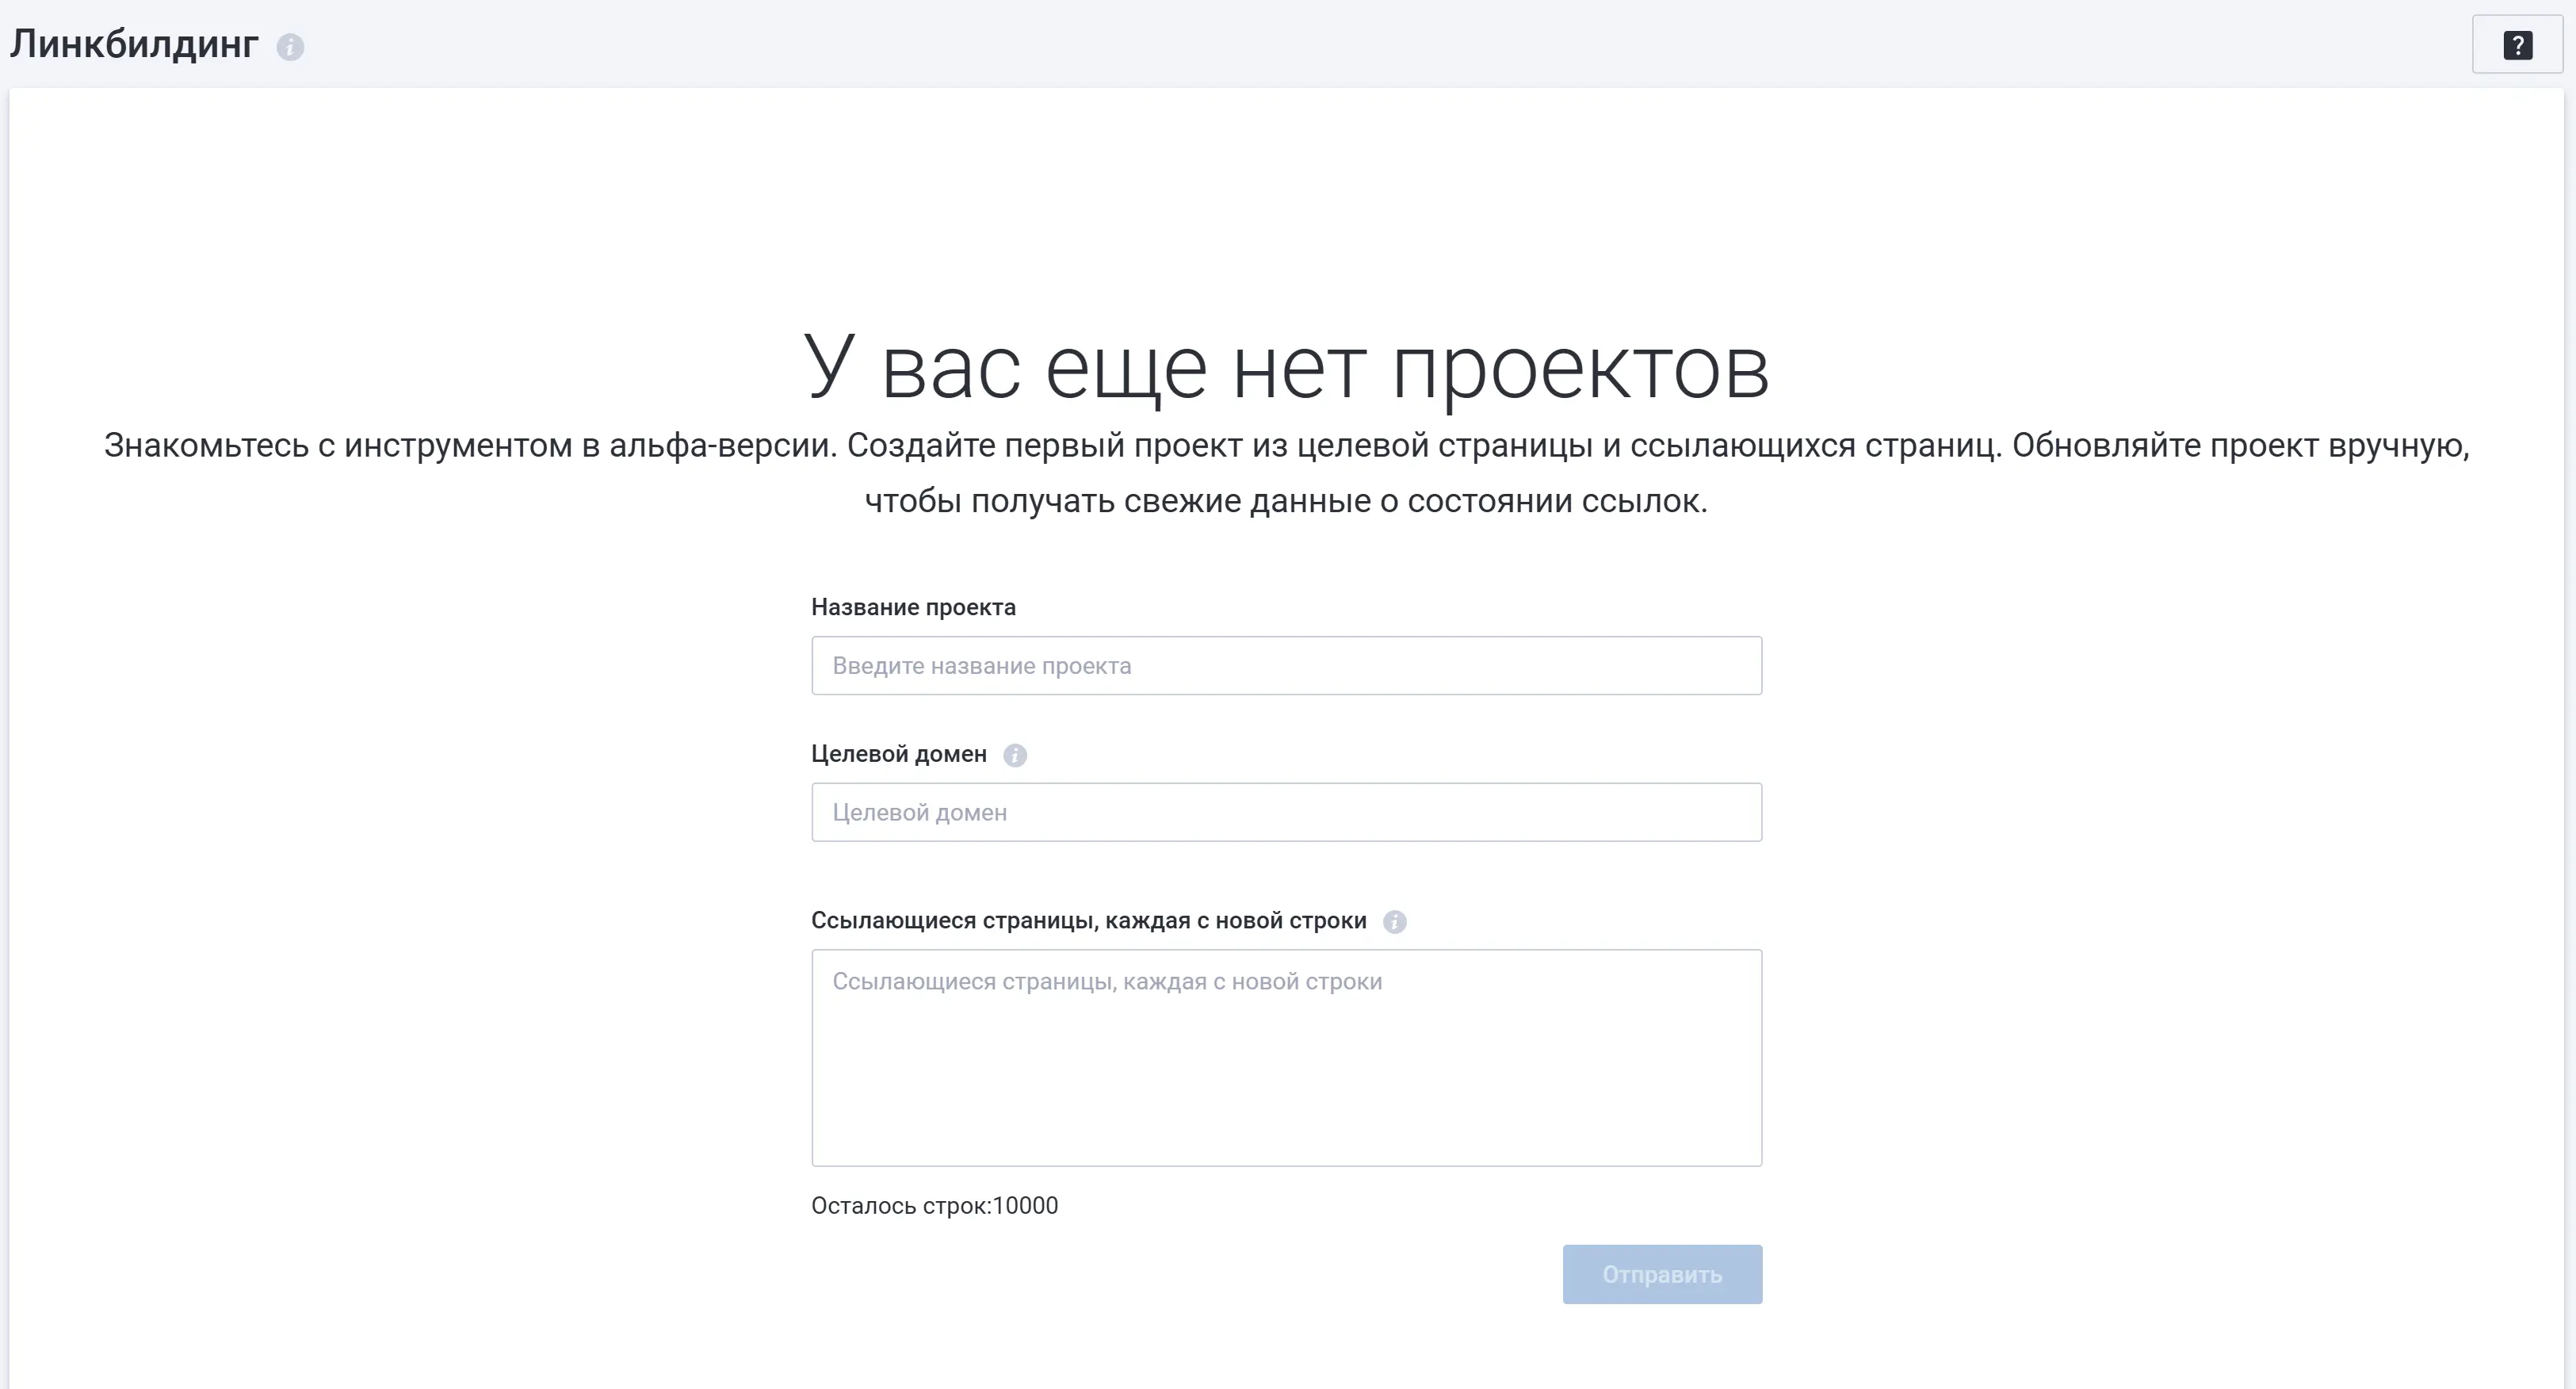
Task: Click the Название проекта label
Action: tap(913, 607)
